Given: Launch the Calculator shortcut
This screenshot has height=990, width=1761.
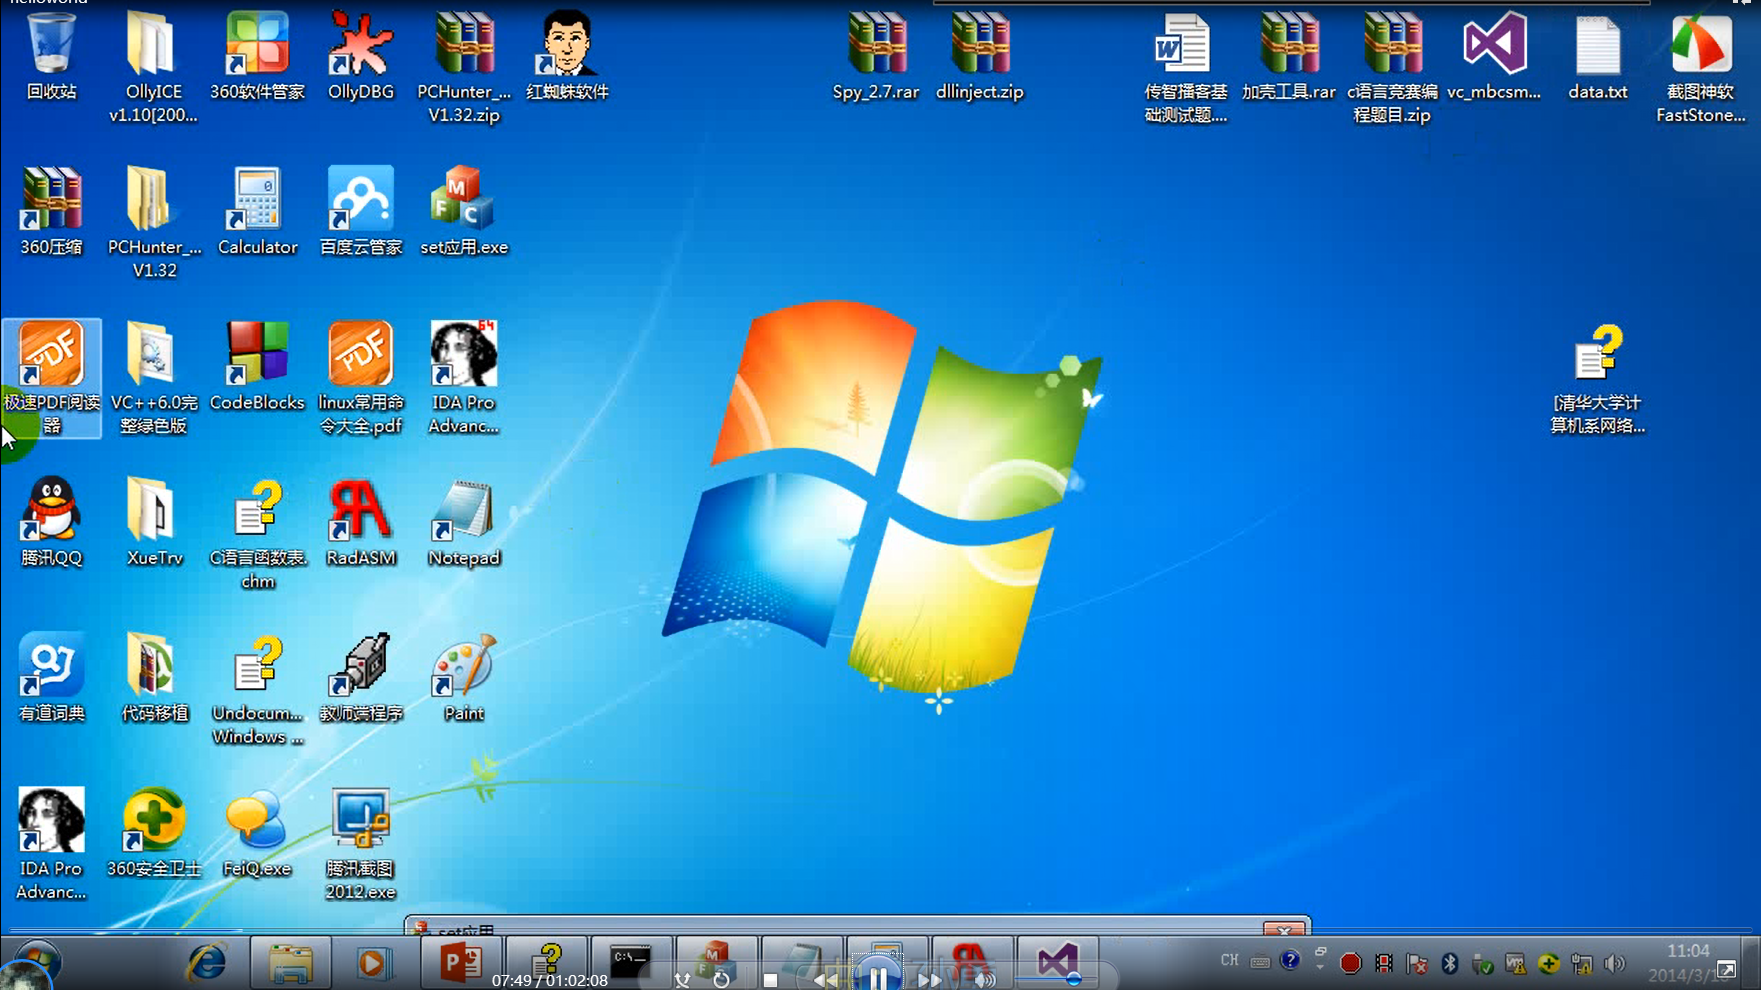Looking at the screenshot, I should pos(257,211).
